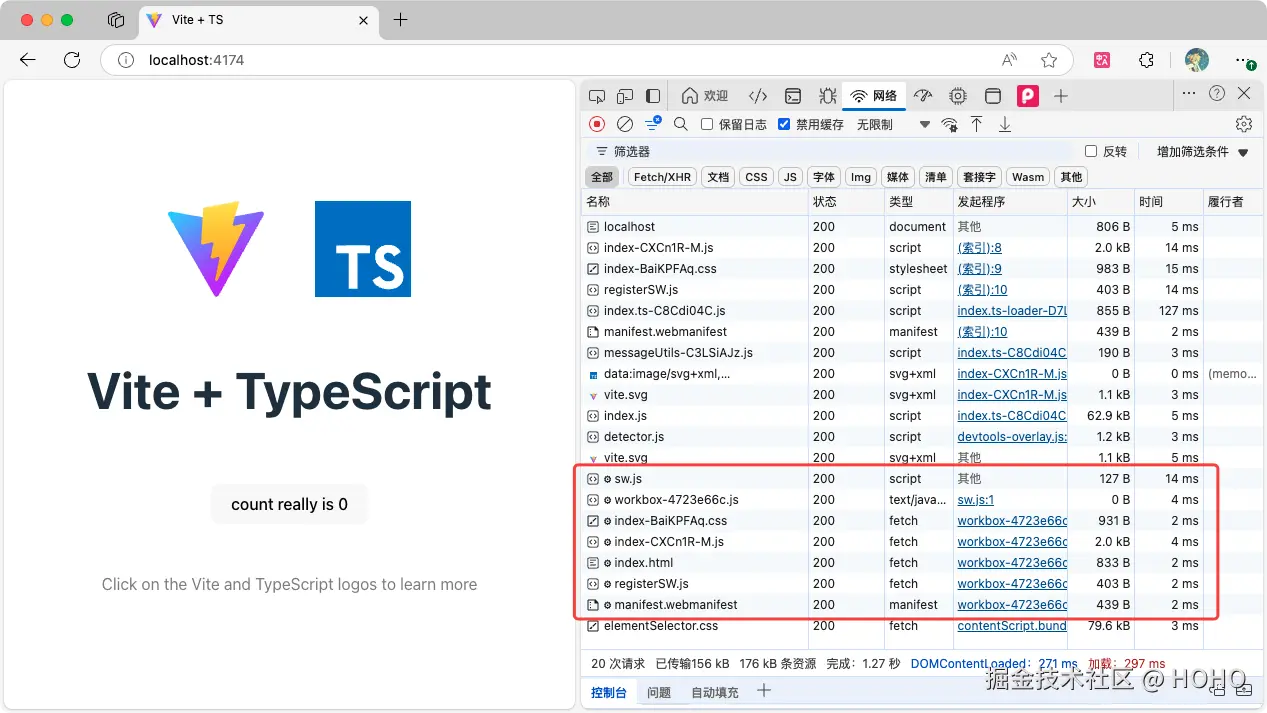Filter requests by CSS
The height and width of the screenshot is (713, 1267).
pos(757,177)
